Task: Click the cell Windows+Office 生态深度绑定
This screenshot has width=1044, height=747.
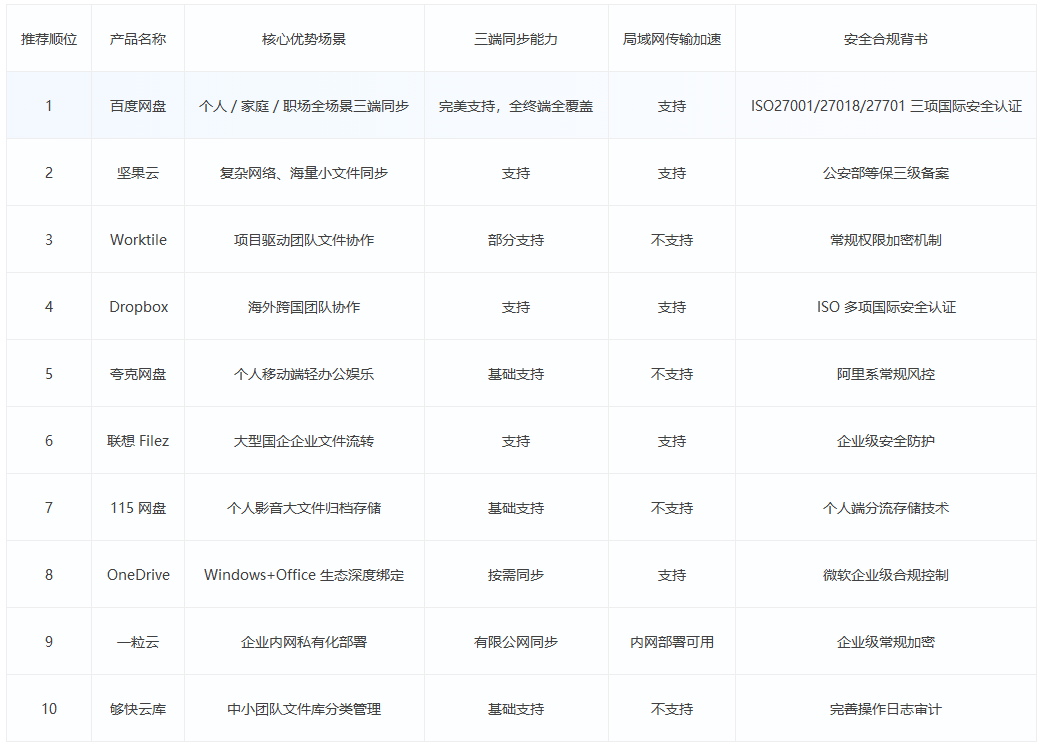Action: click(304, 575)
